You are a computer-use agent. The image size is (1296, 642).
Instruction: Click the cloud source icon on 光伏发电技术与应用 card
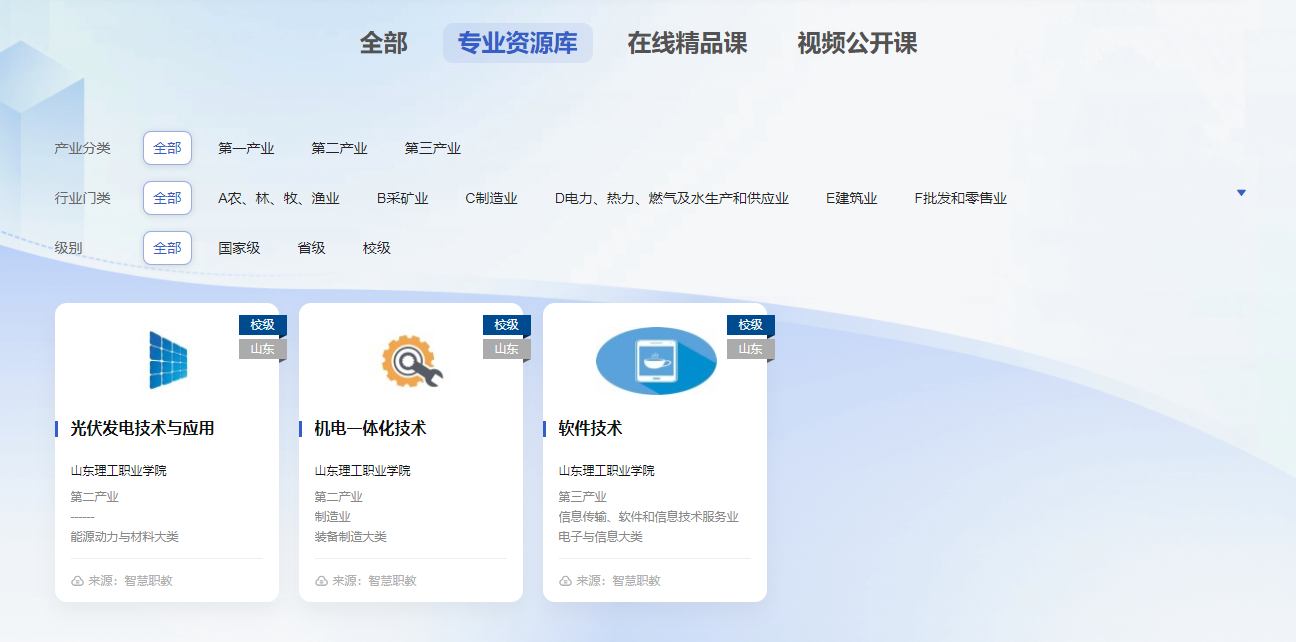click(77, 581)
